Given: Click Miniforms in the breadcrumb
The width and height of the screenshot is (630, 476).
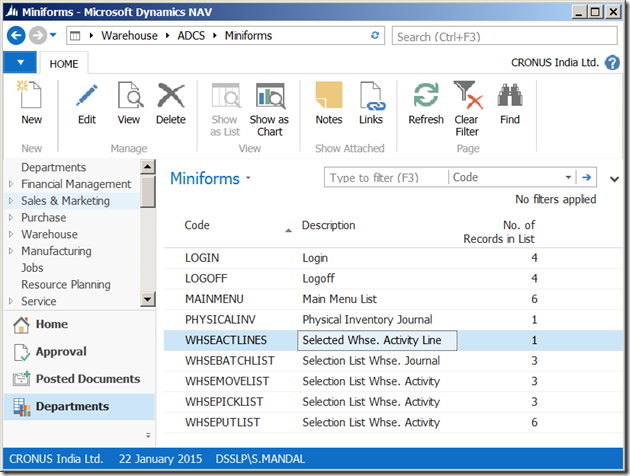Looking at the screenshot, I should point(248,35).
